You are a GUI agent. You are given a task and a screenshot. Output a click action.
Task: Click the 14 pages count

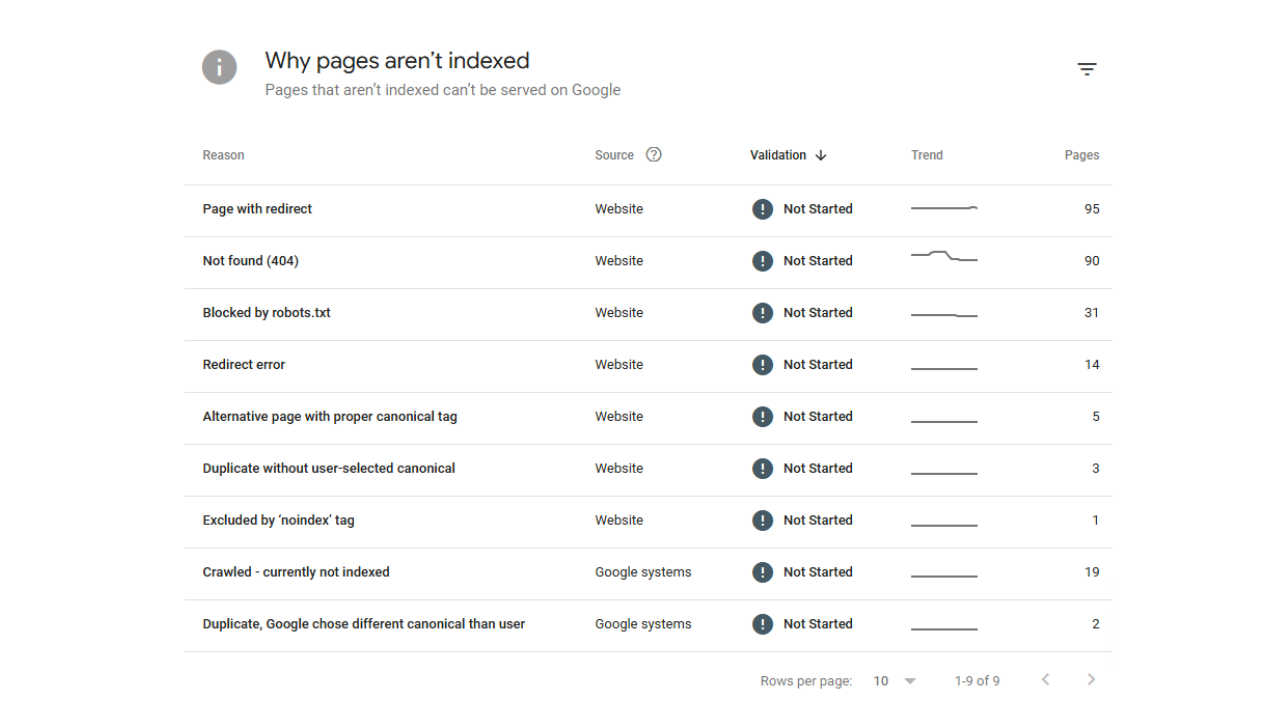pyautogui.click(x=1092, y=365)
